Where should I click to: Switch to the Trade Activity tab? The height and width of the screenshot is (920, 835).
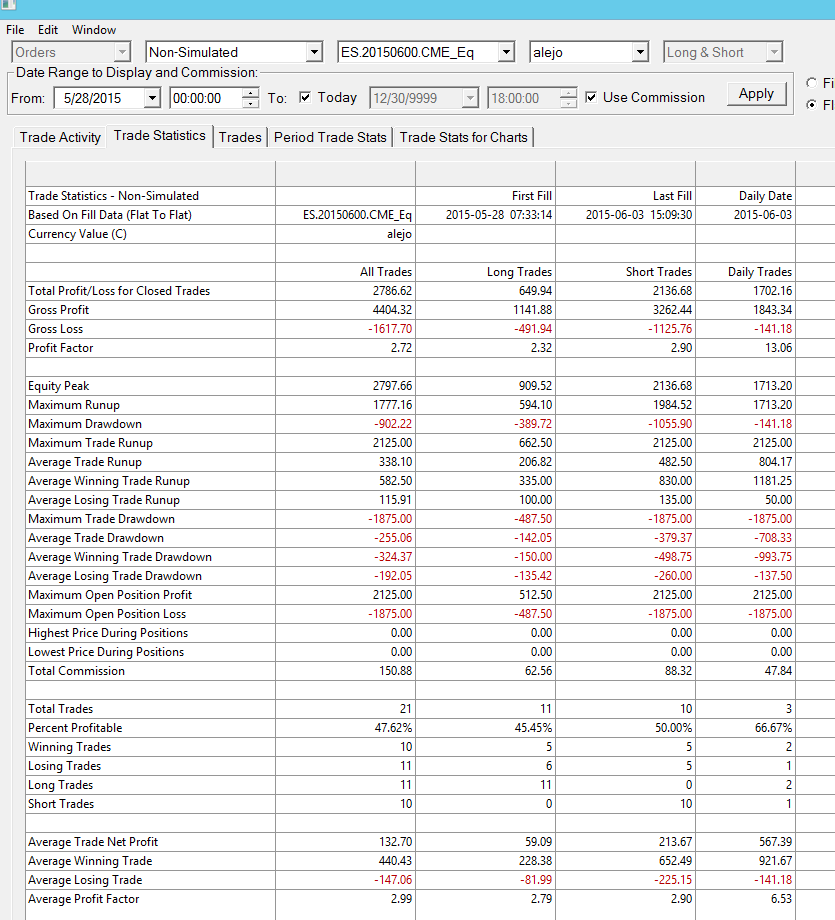point(60,137)
